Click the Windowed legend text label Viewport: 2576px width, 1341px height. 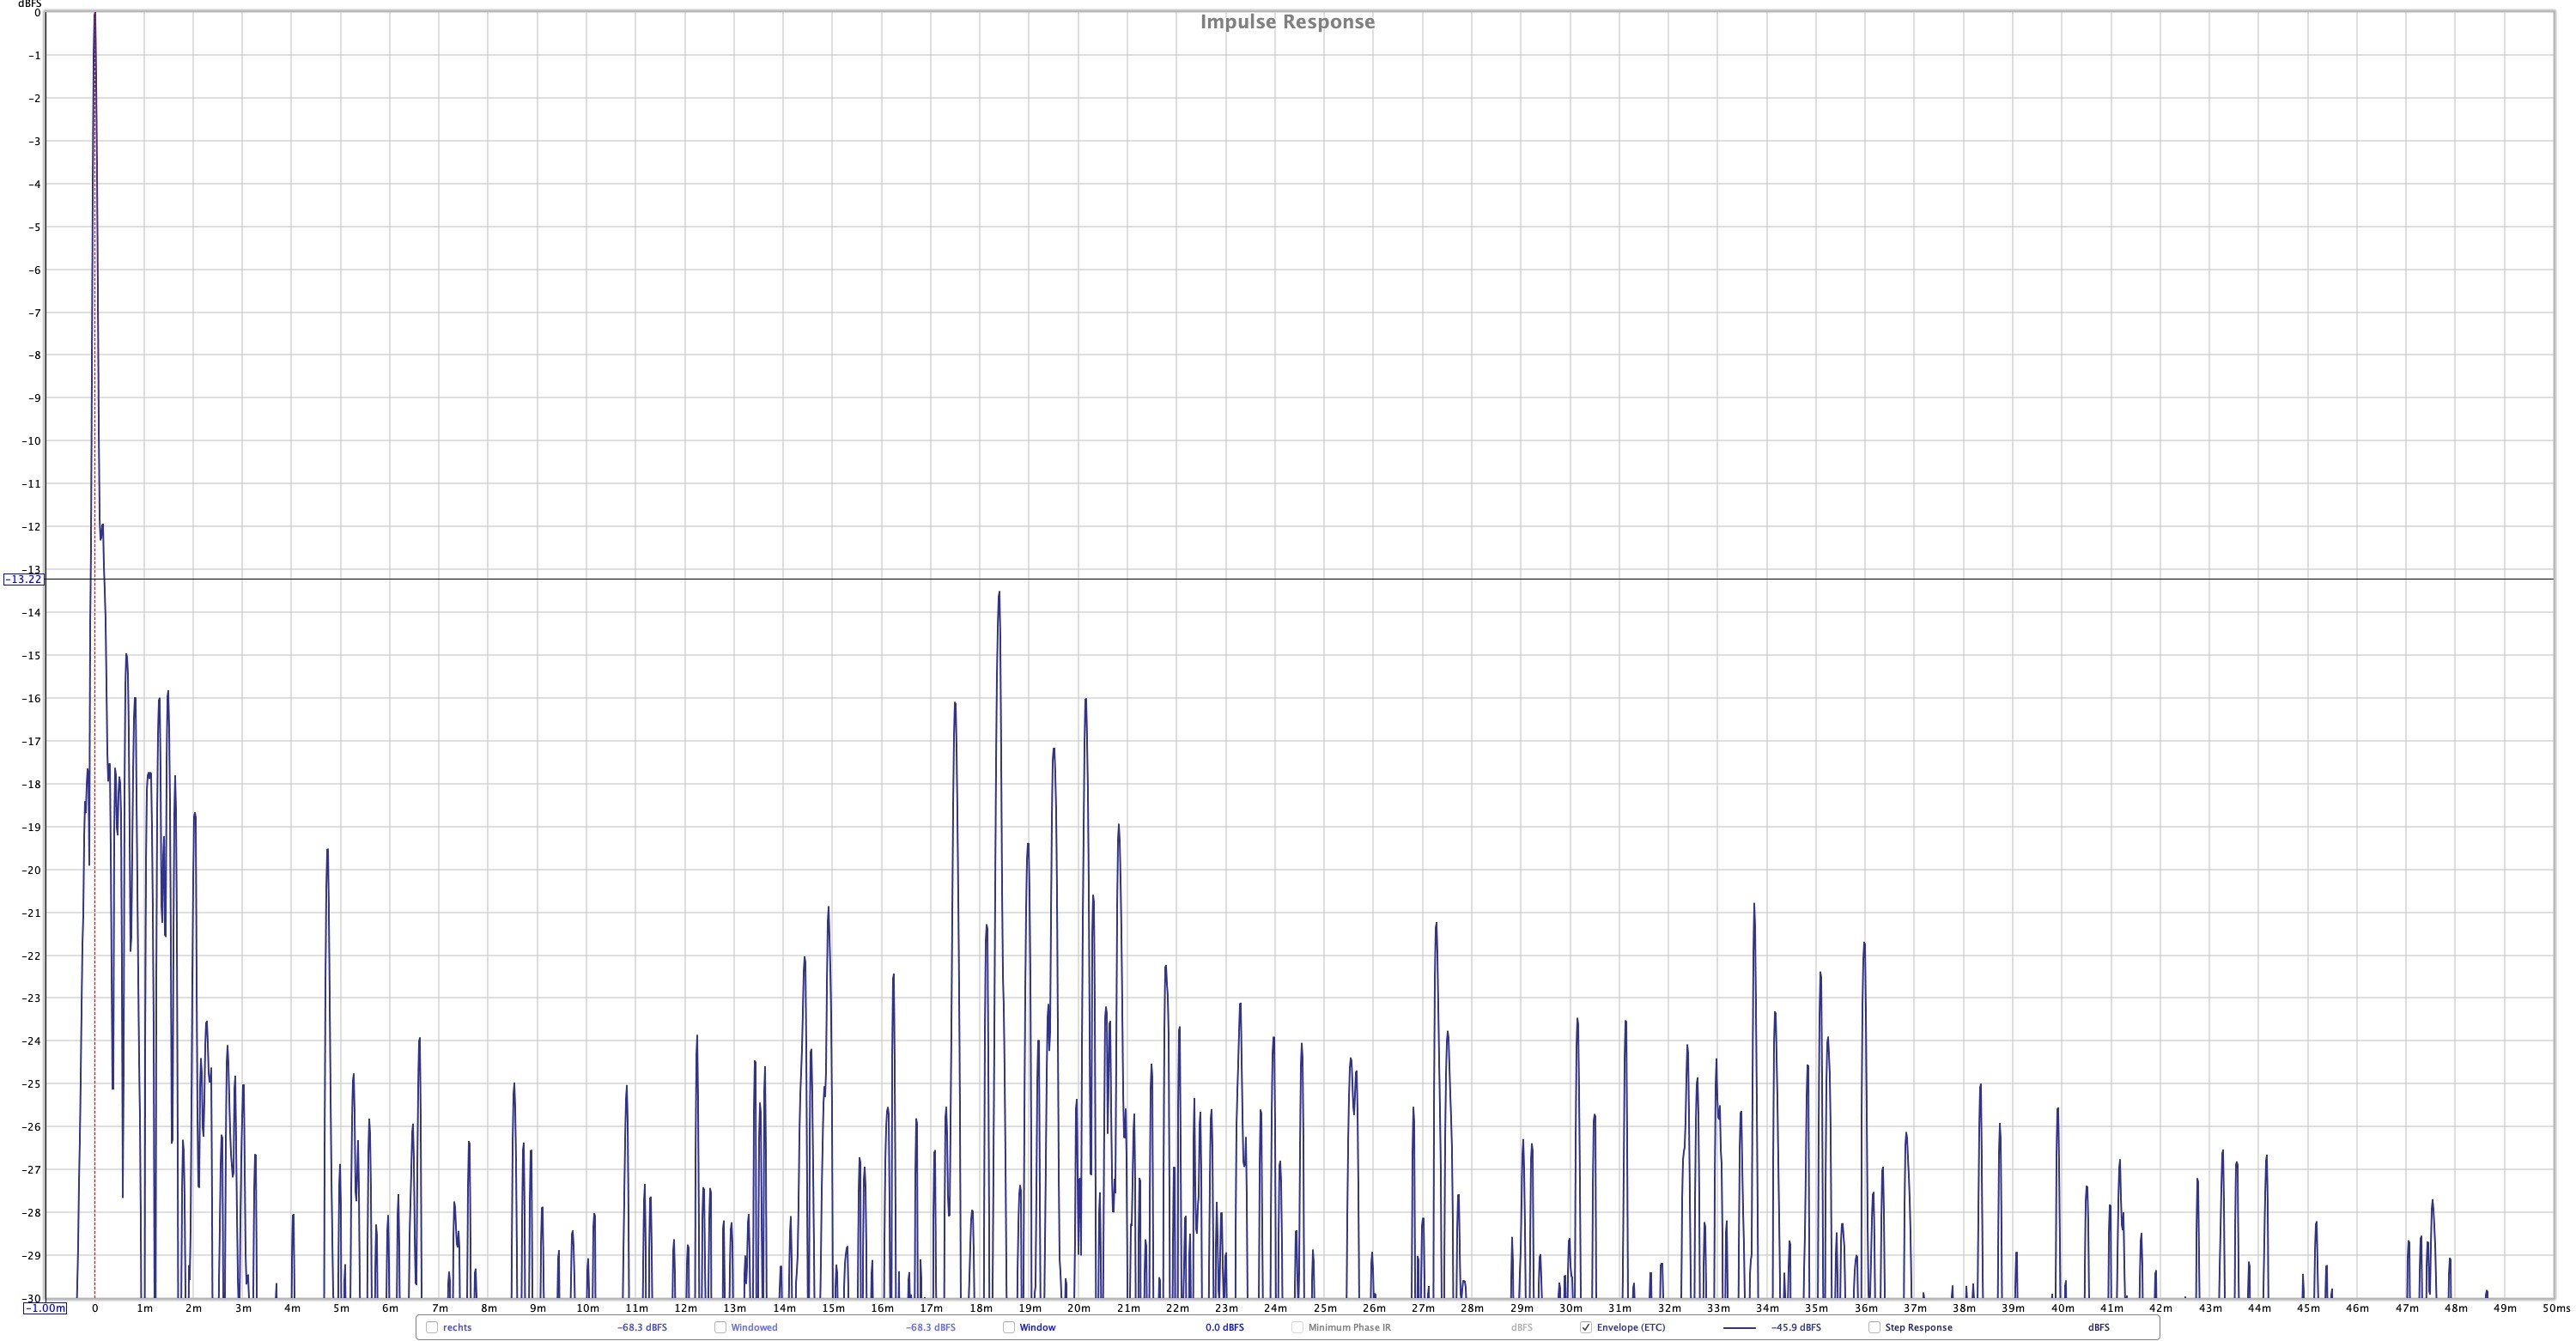pyautogui.click(x=754, y=1327)
